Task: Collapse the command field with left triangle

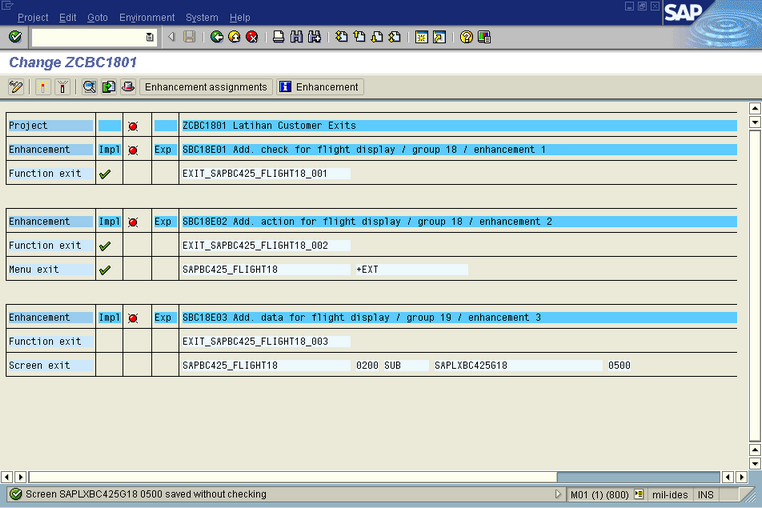Action: point(171,37)
